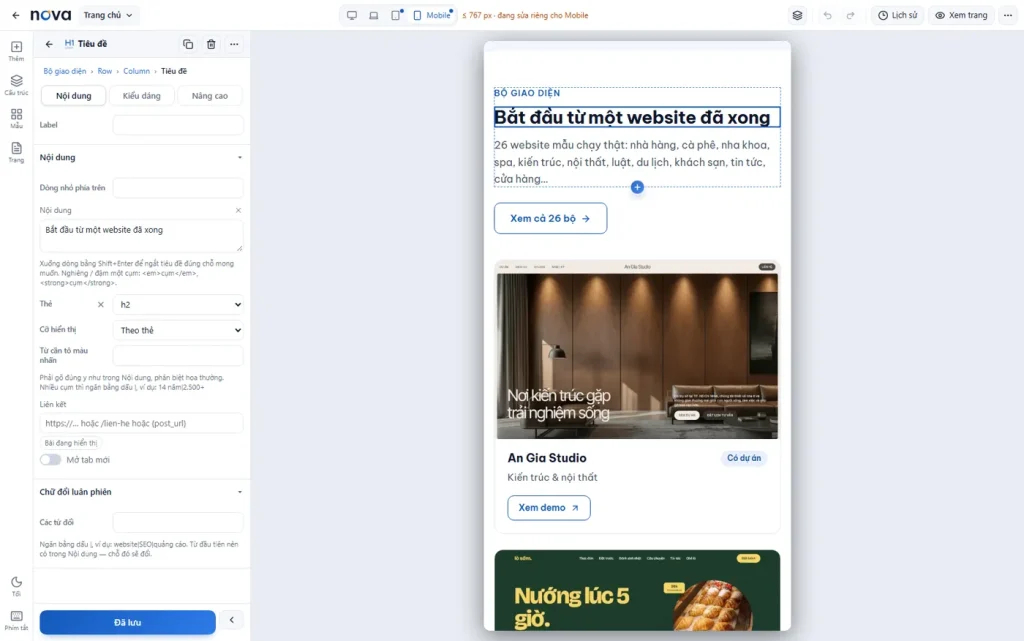The width and height of the screenshot is (1024, 641).
Task: Open Tiêu đề panel more options
Action: (x=234, y=44)
